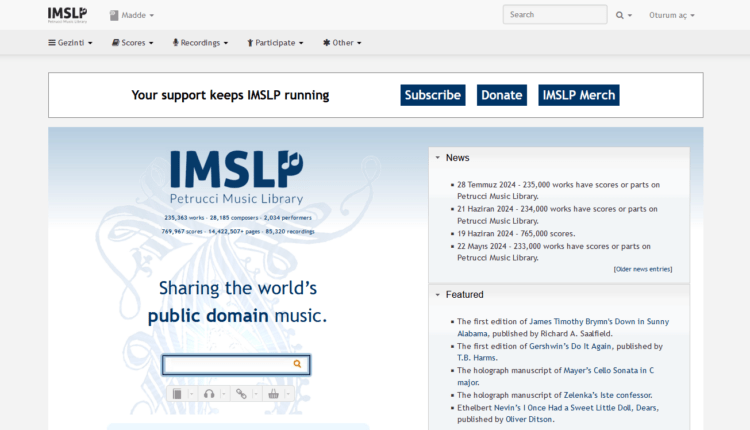
Task: Click the headphones recordings icon under the main search
Action: [x=209, y=394]
